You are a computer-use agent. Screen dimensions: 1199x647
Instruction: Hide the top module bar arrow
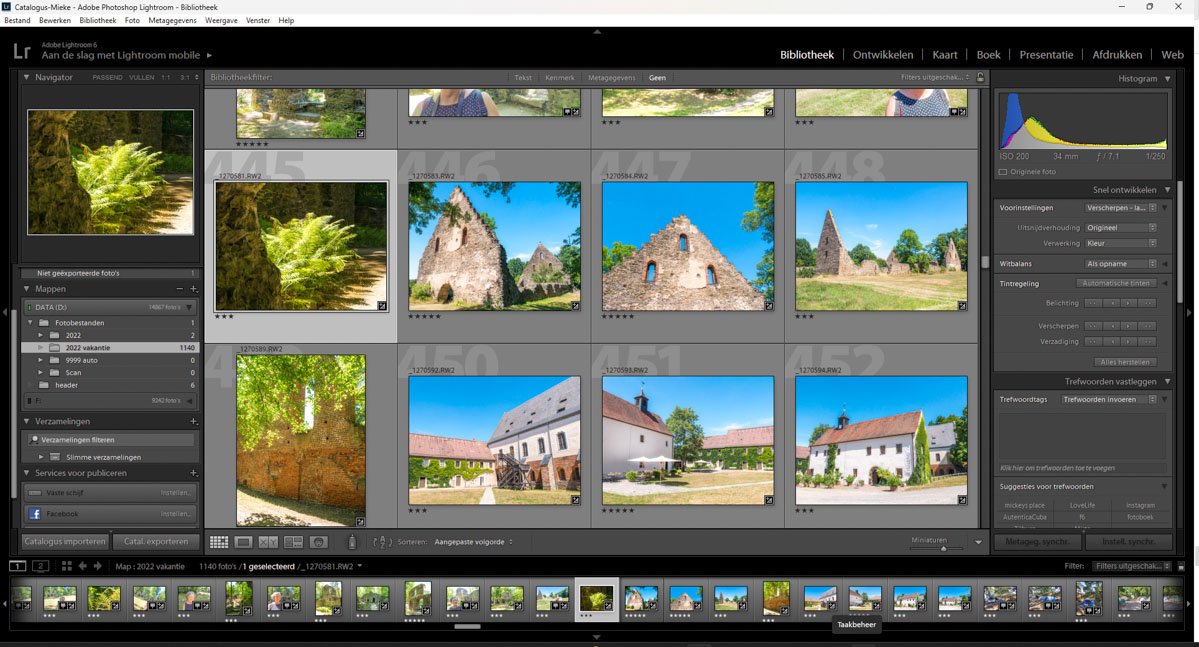597,32
